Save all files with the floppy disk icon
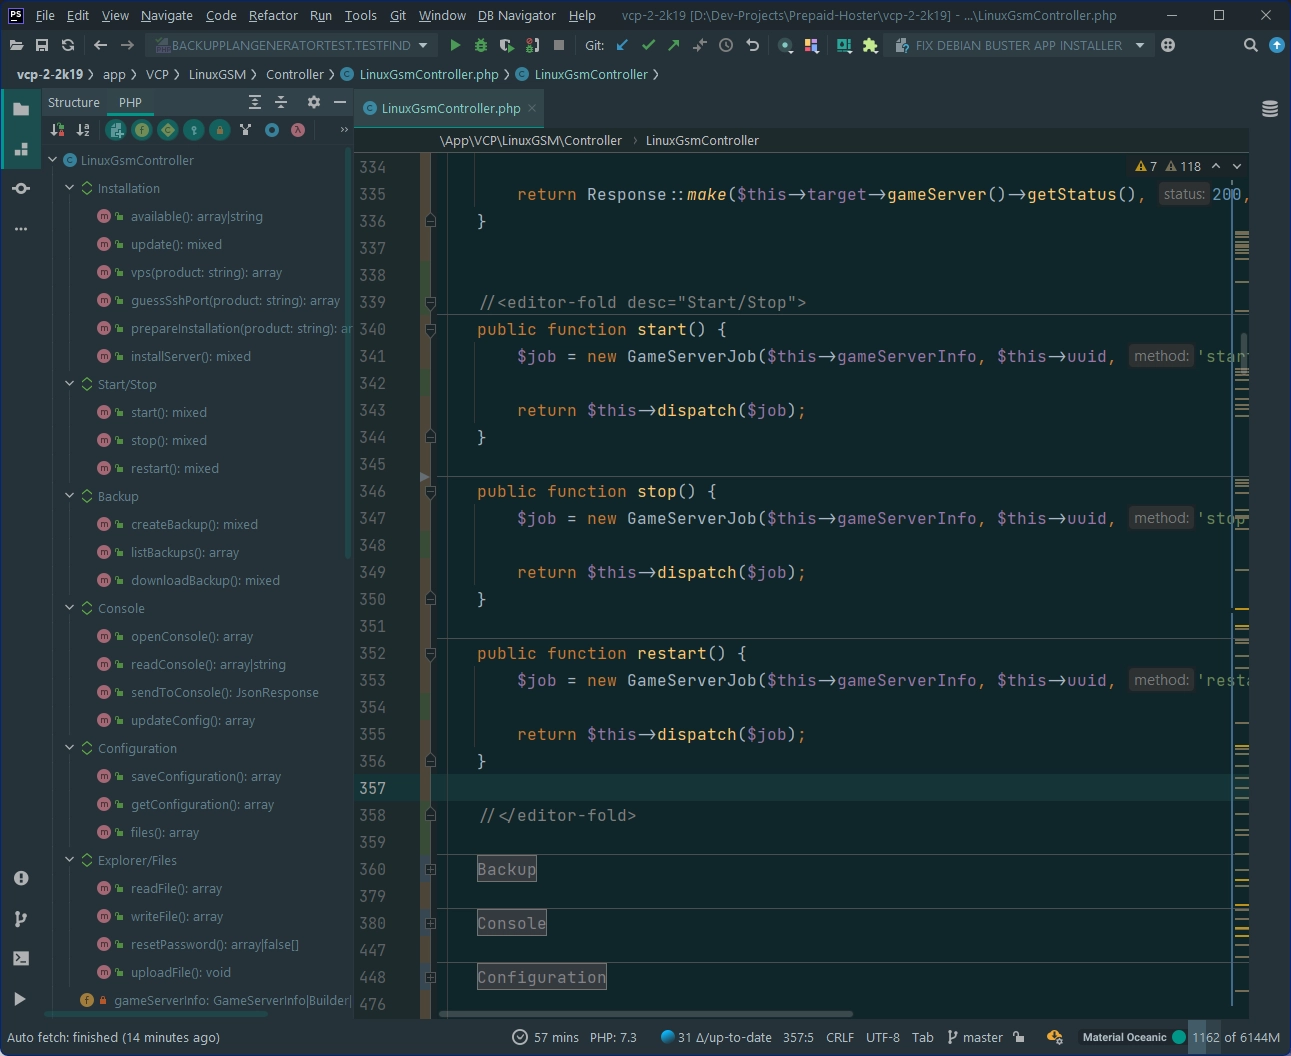The image size is (1291, 1056). 42,45
